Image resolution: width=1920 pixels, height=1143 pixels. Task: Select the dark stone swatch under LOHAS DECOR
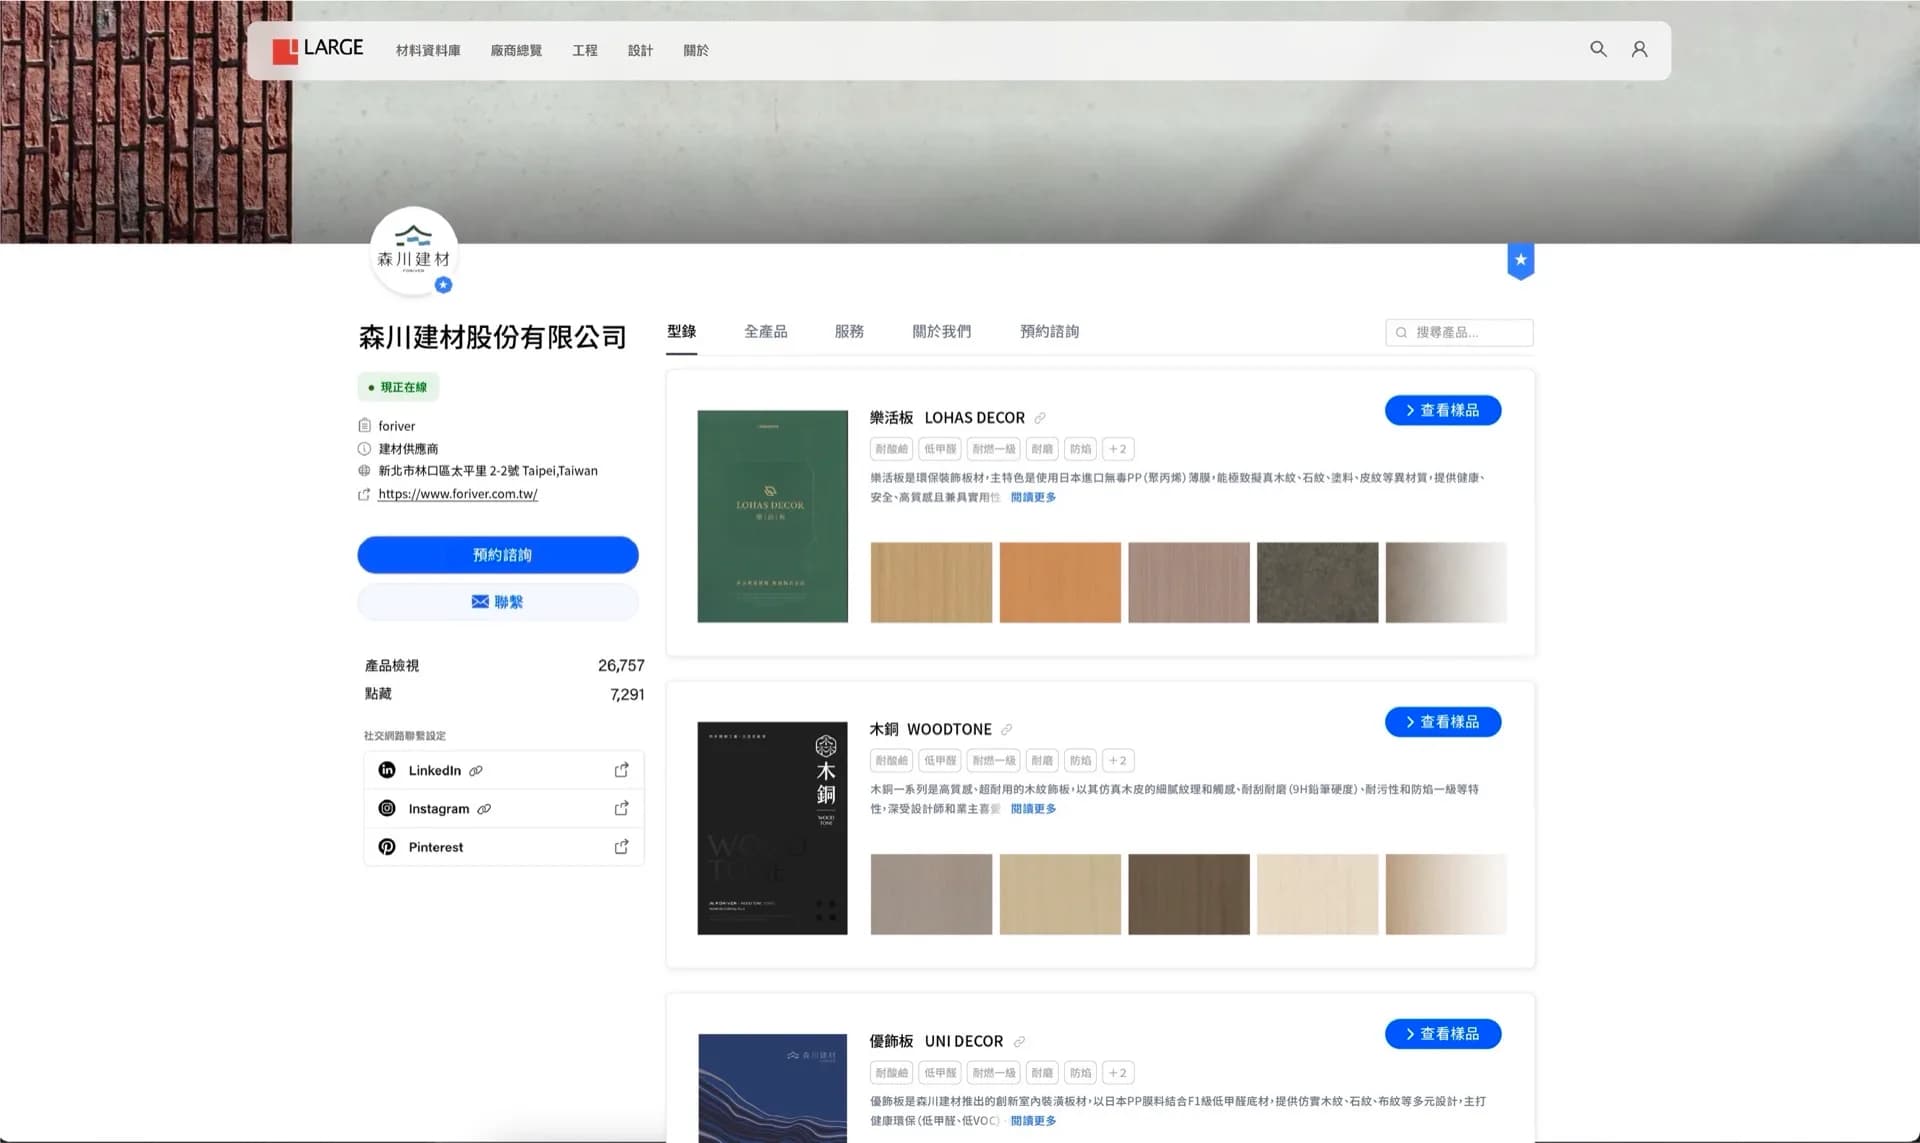[1317, 583]
